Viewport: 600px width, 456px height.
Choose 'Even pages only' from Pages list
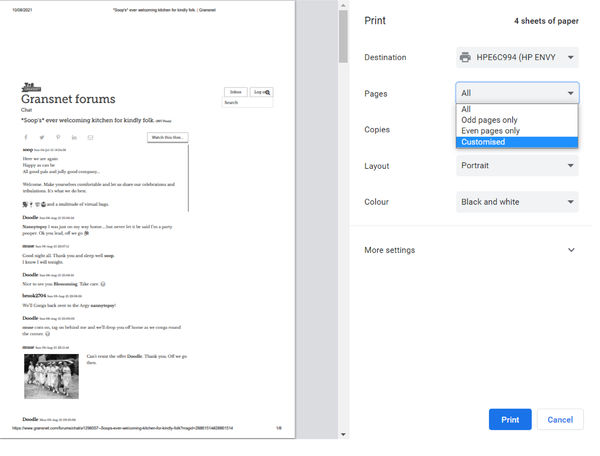coord(490,131)
